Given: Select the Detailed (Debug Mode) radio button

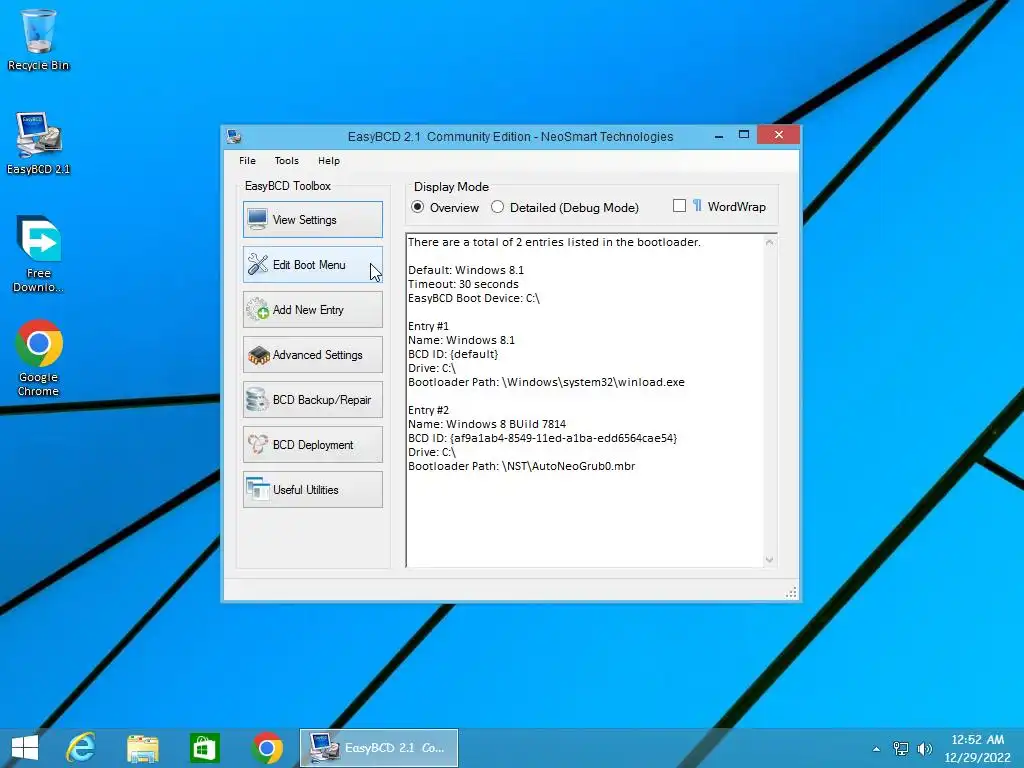Looking at the screenshot, I should [x=565, y=207].
